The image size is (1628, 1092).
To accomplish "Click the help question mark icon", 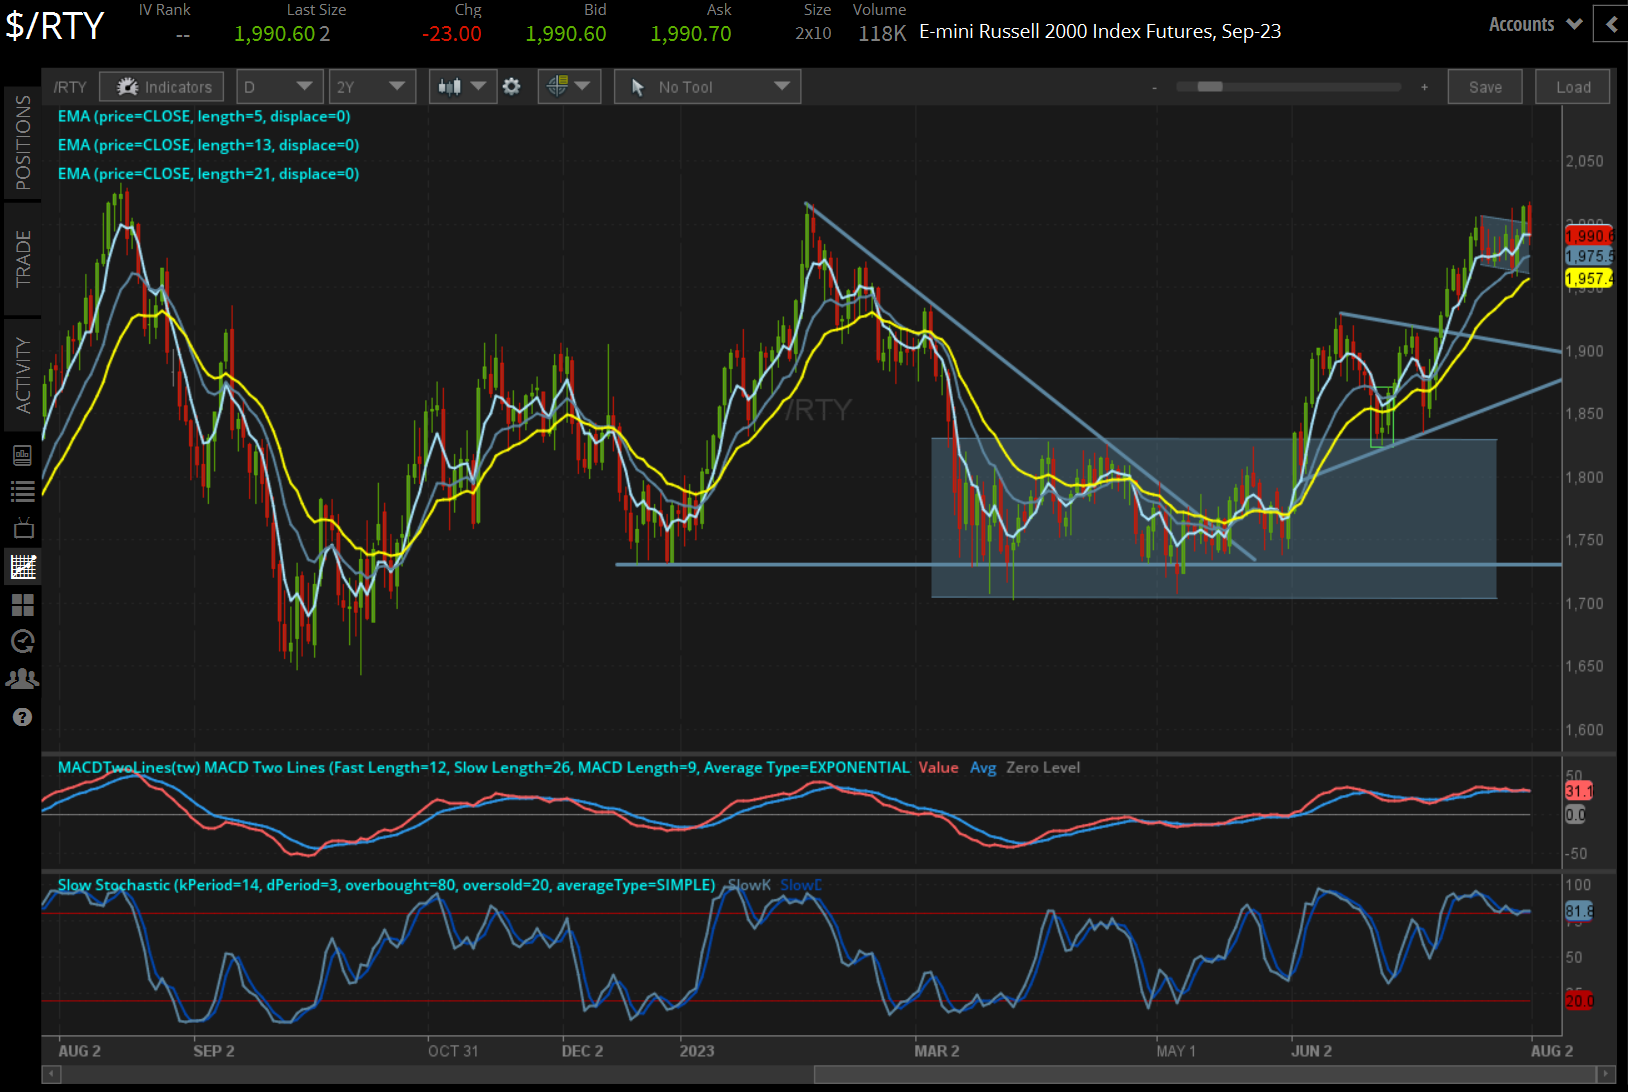I will pyautogui.click(x=22, y=717).
